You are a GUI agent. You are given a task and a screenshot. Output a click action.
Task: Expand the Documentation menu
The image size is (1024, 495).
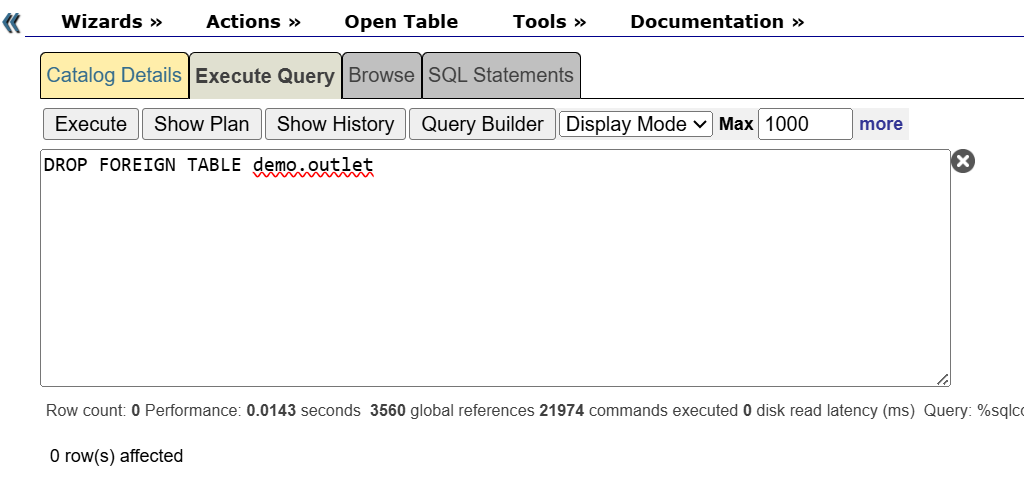(716, 22)
